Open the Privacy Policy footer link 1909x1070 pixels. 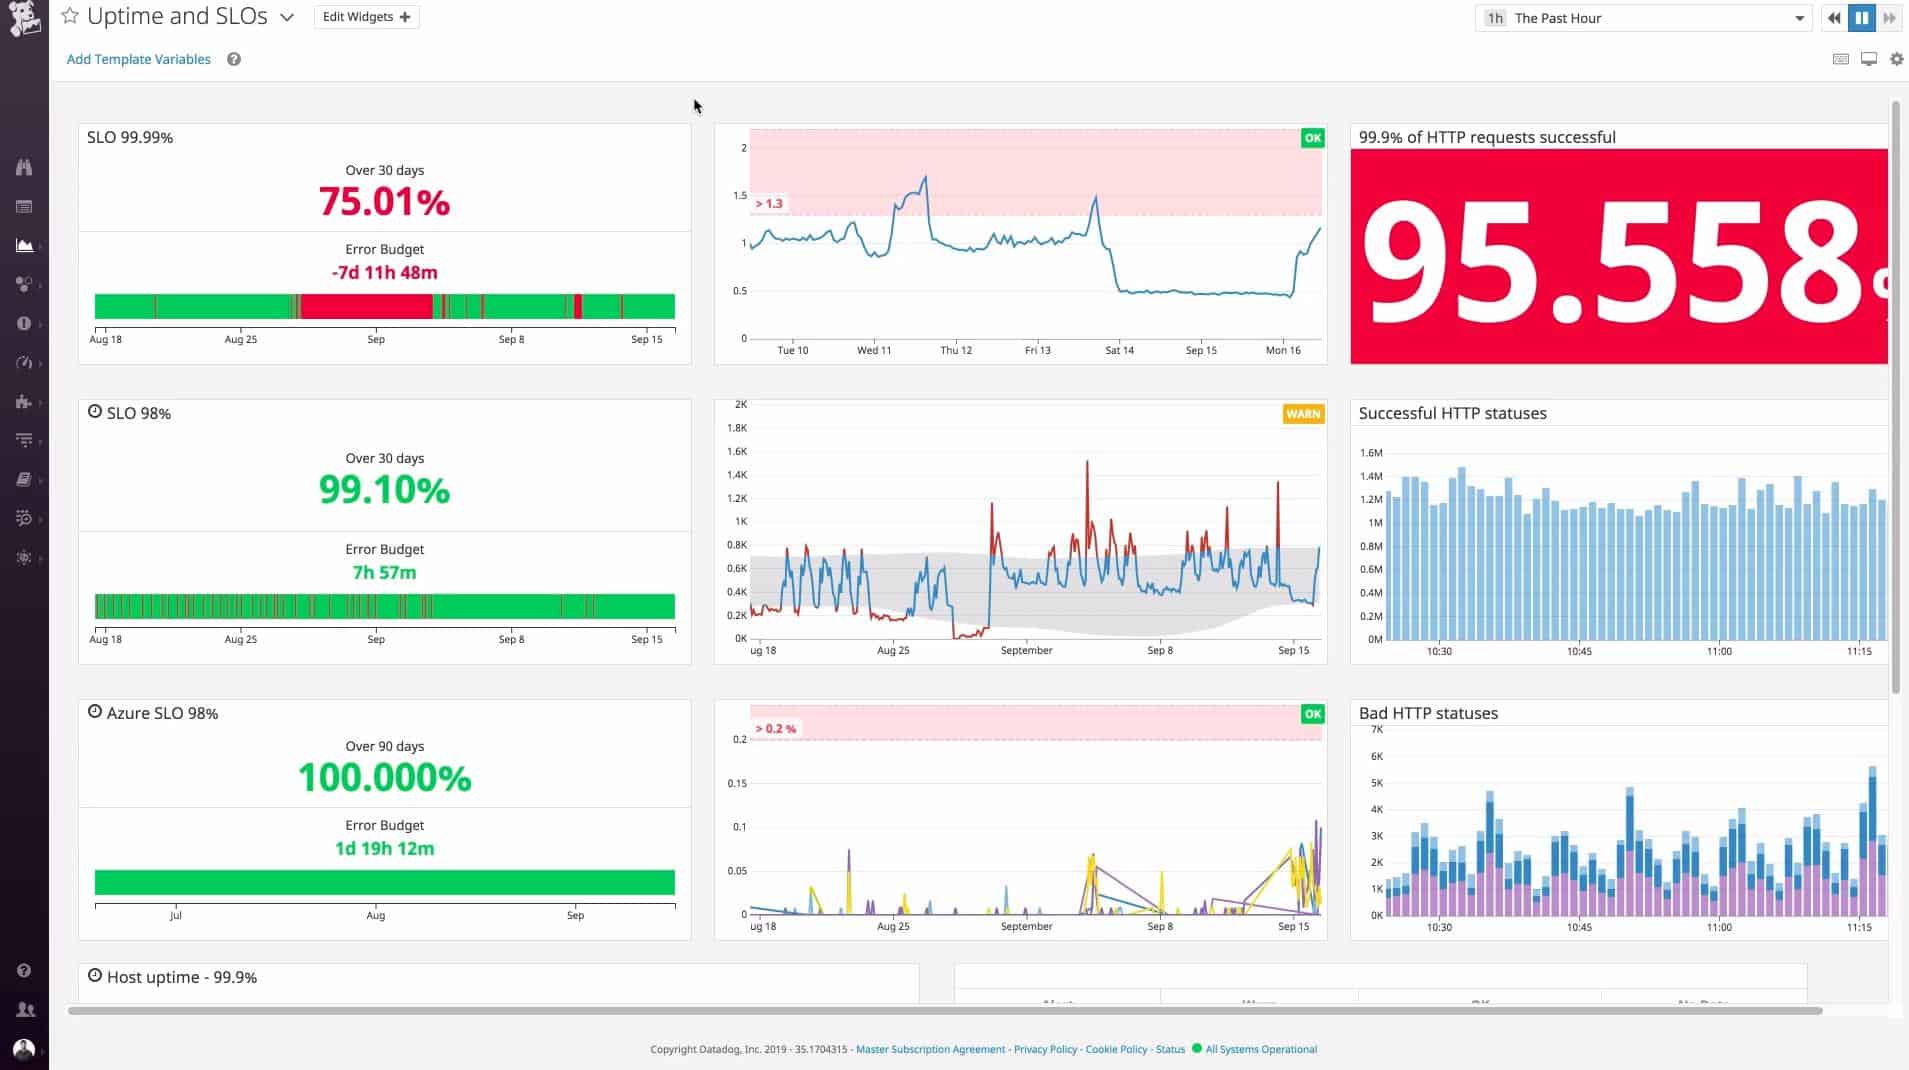(x=1045, y=1049)
